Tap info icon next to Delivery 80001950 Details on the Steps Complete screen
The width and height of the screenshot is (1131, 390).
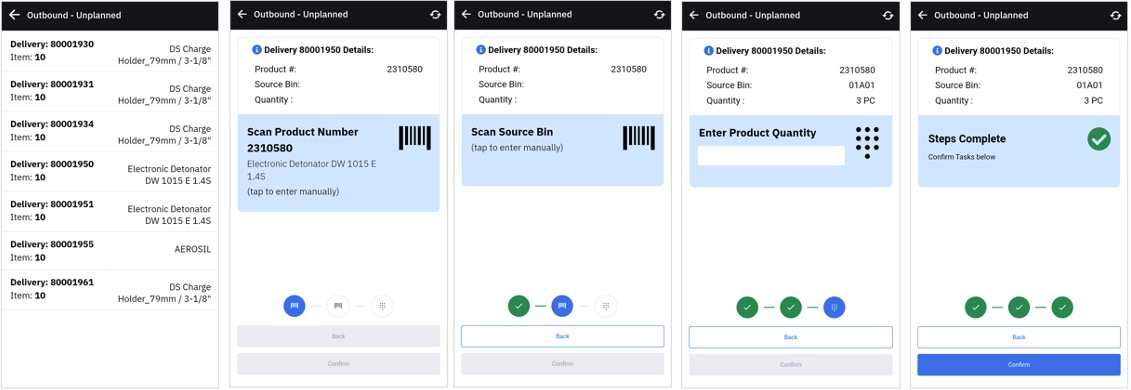coord(937,50)
